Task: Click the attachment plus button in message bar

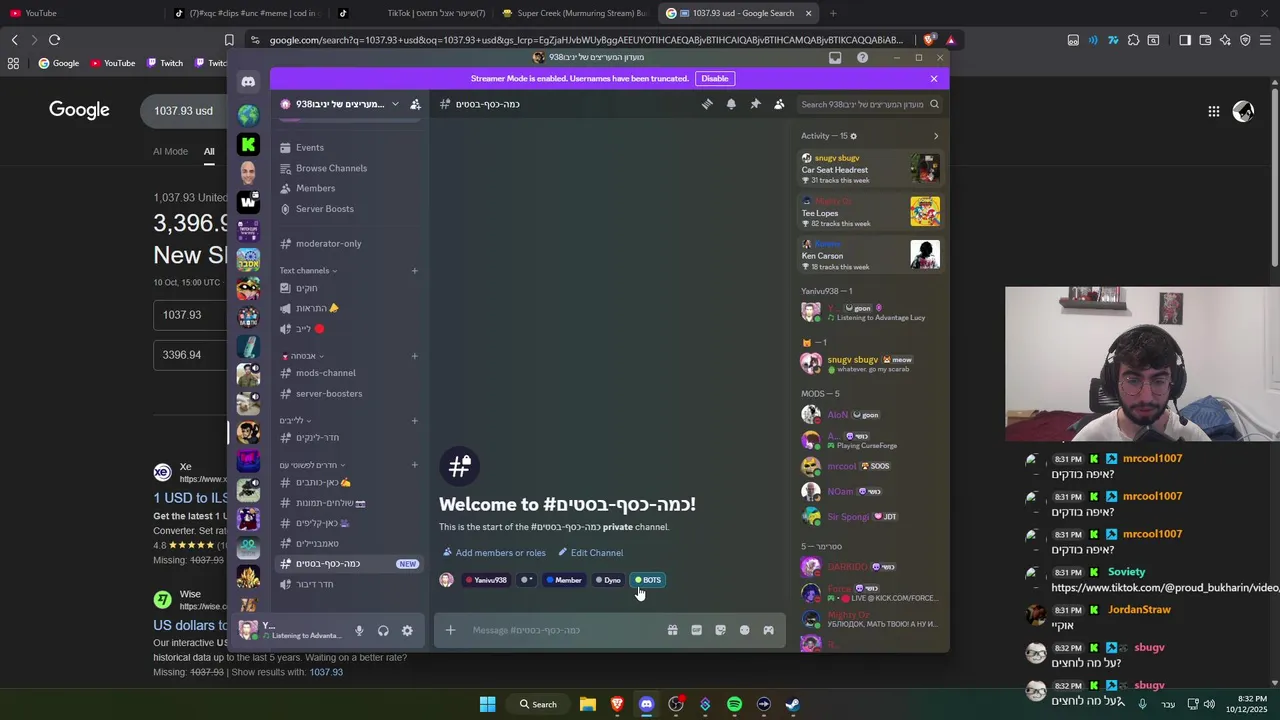Action: tap(450, 630)
